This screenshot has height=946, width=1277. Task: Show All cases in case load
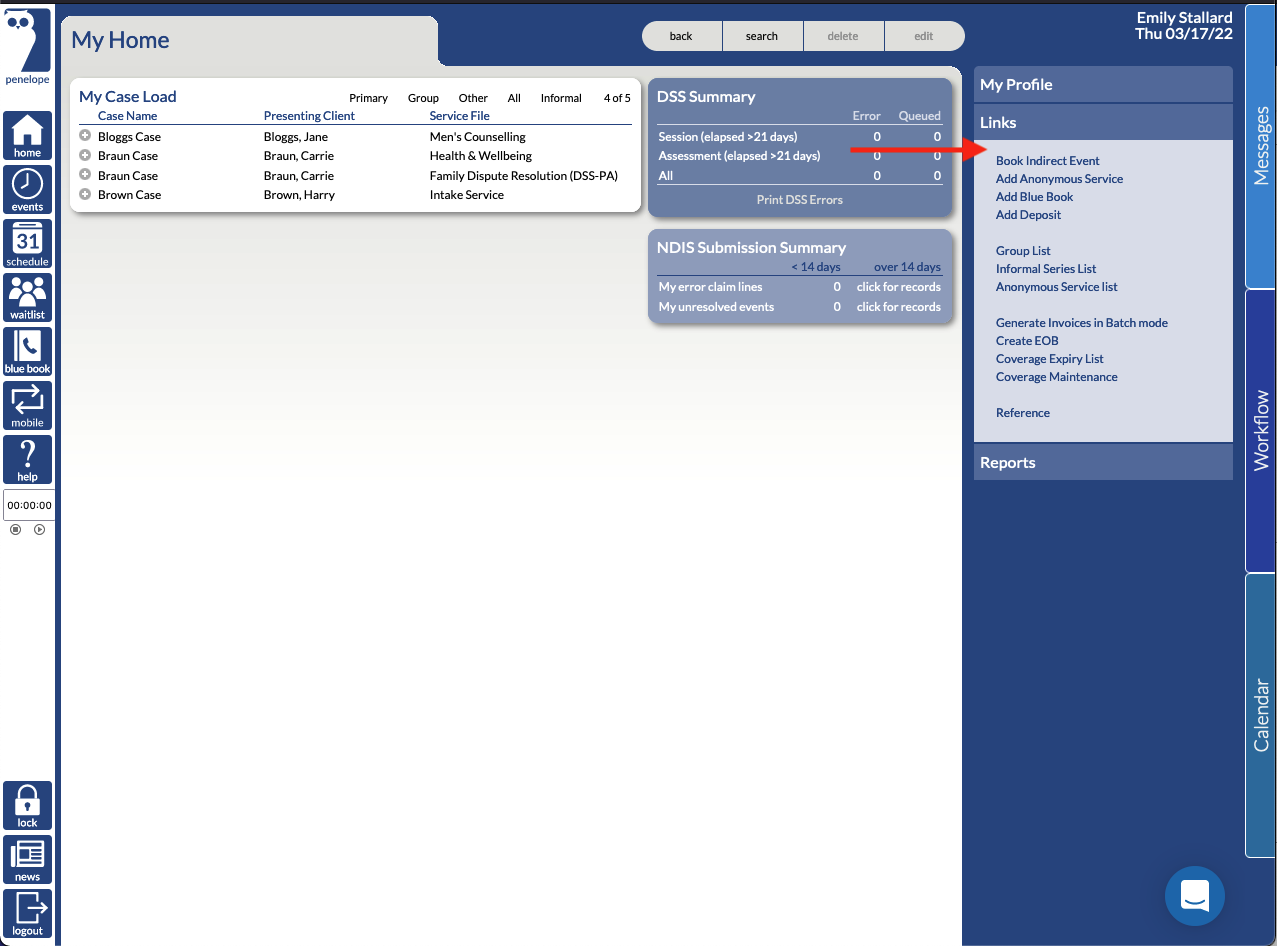514,98
